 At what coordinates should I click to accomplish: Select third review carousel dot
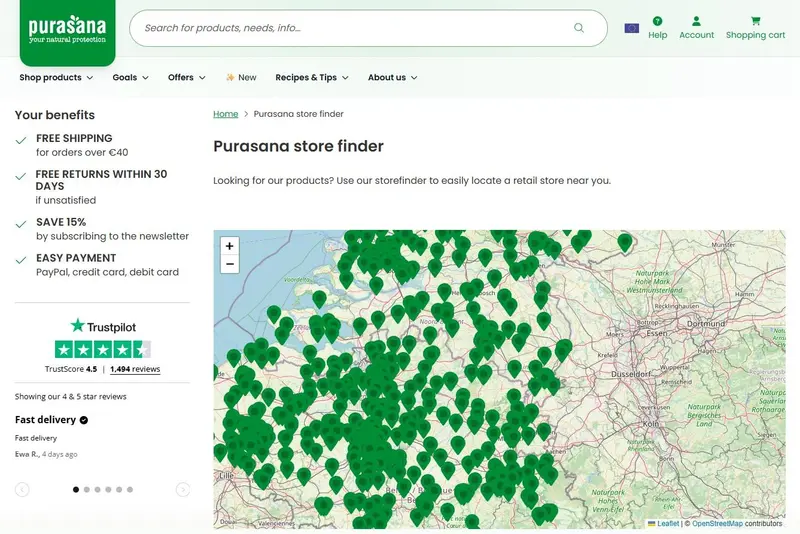click(x=97, y=490)
